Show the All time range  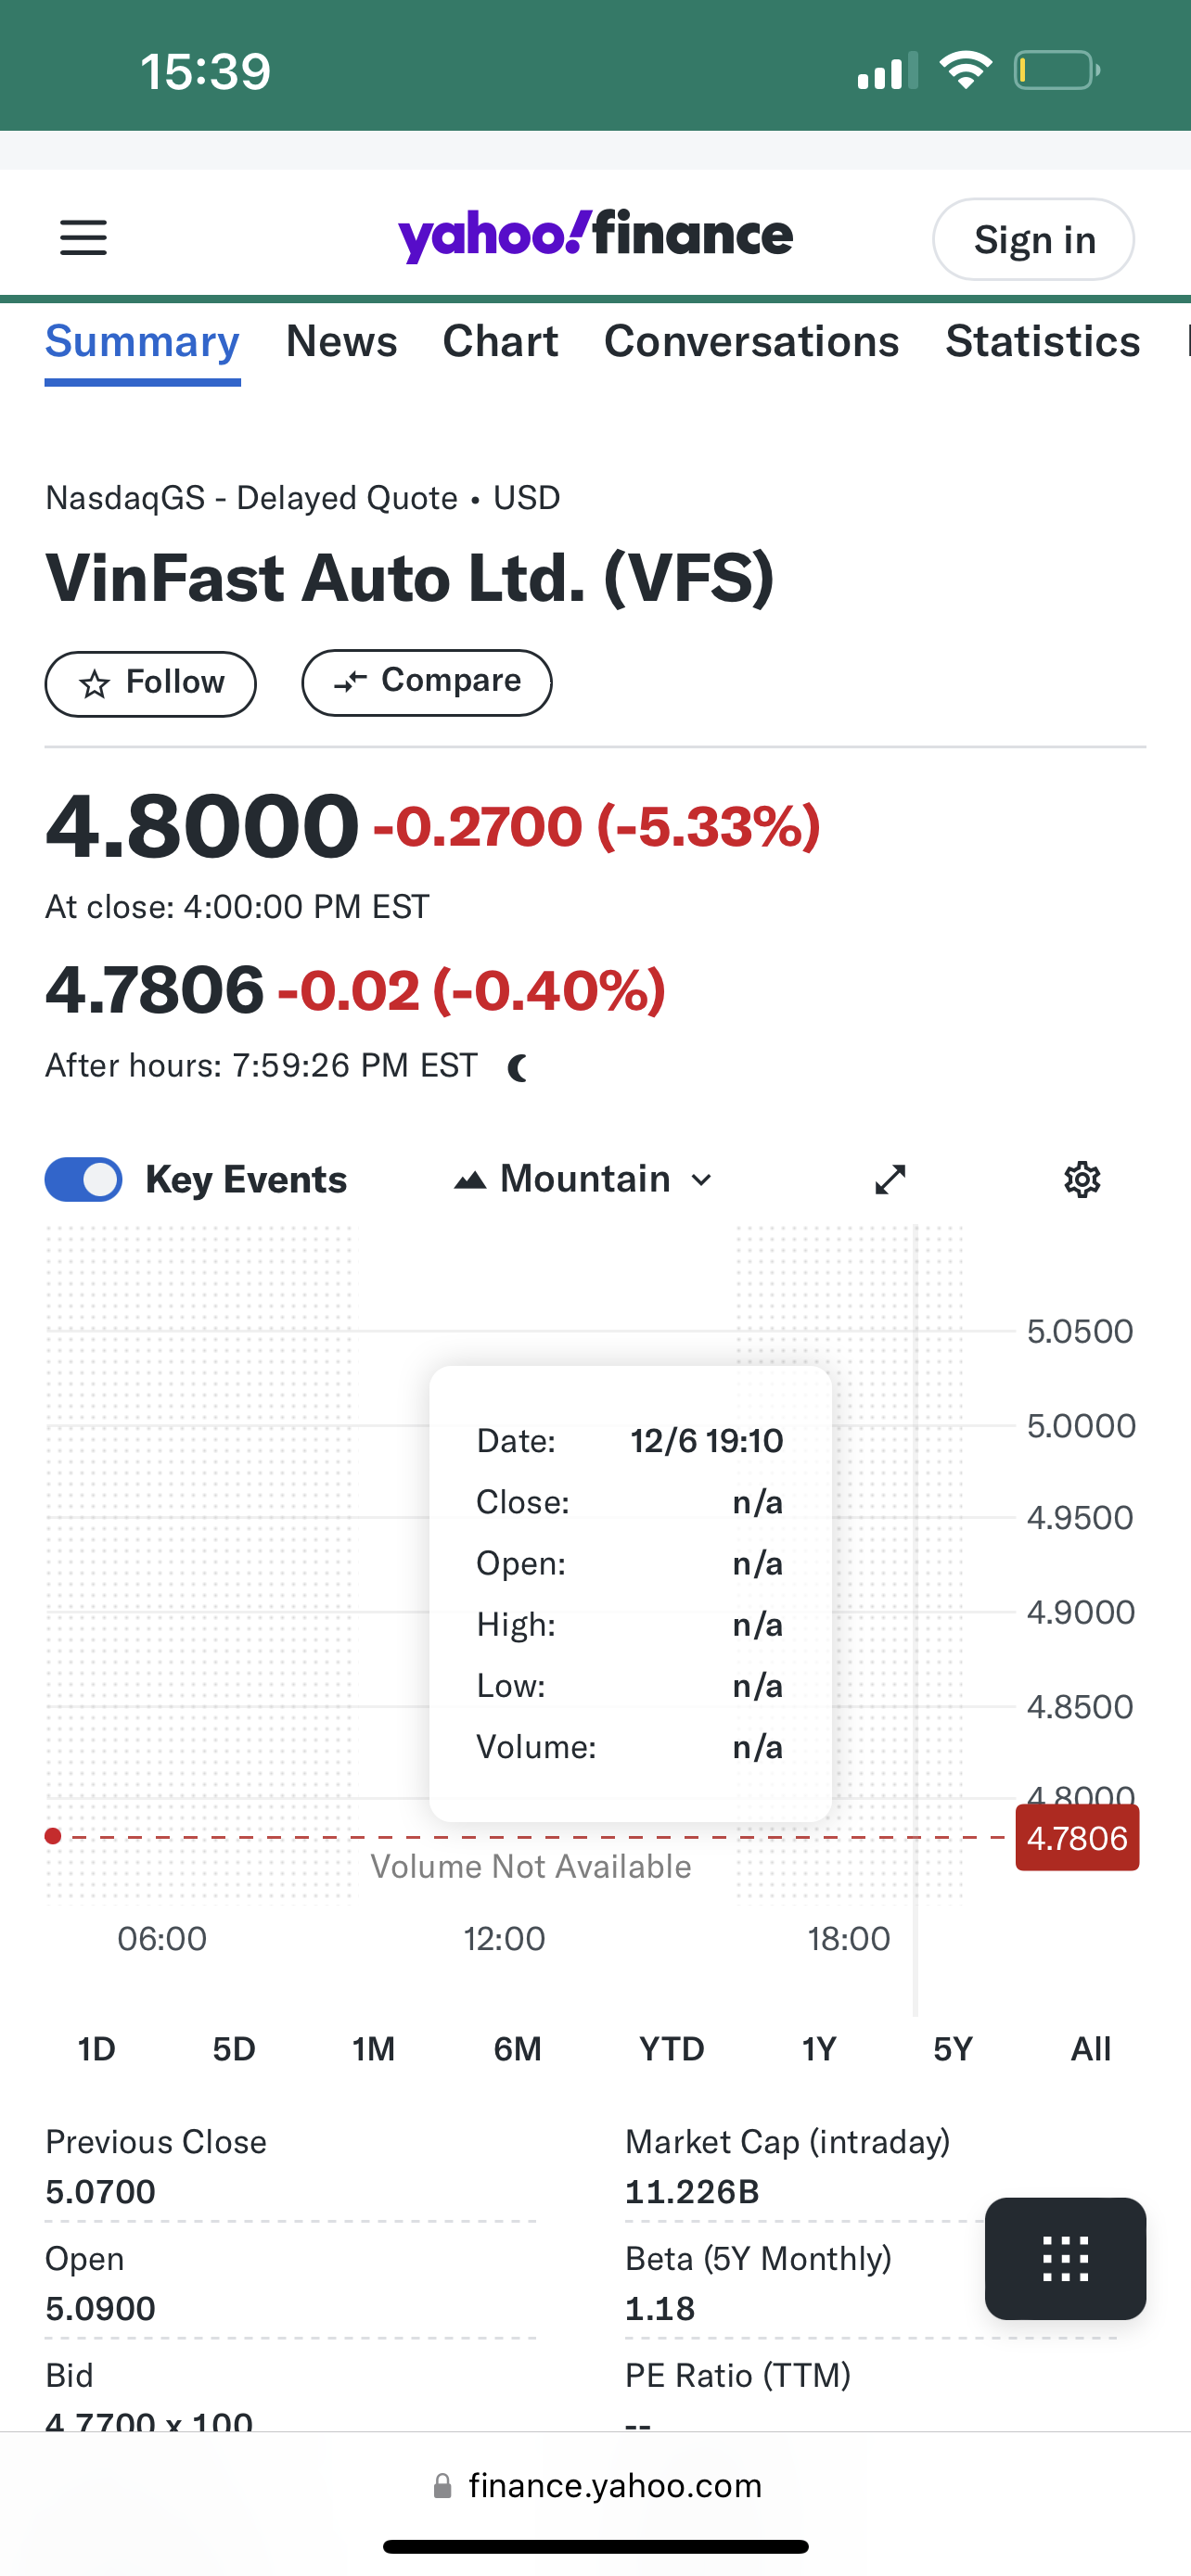[1090, 2049]
